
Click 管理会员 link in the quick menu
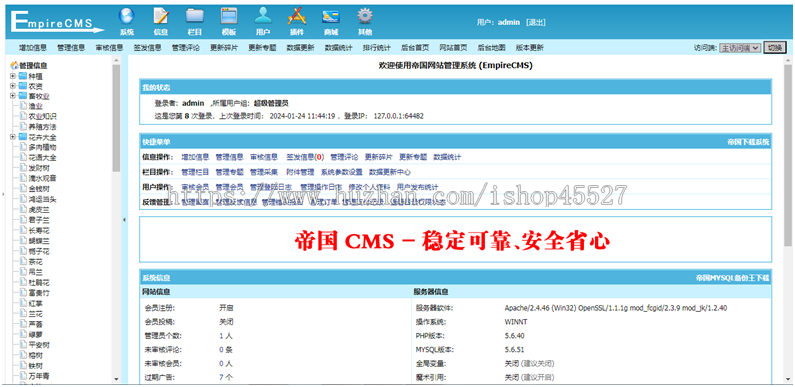click(230, 187)
